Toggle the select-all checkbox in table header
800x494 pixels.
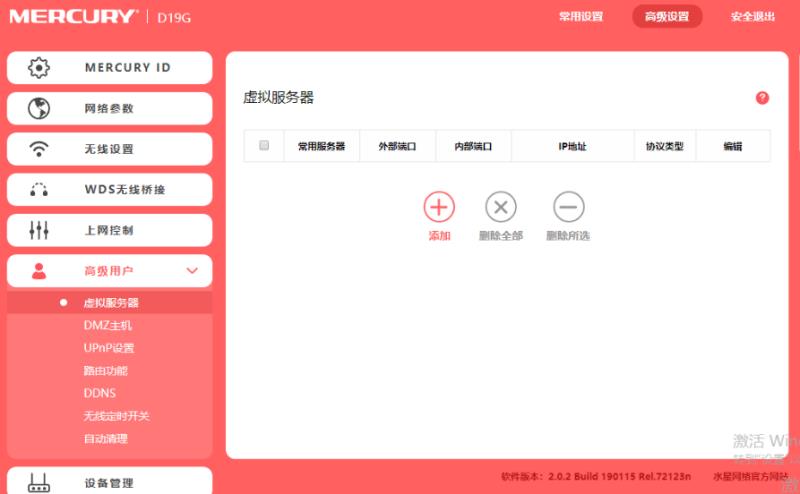264,145
